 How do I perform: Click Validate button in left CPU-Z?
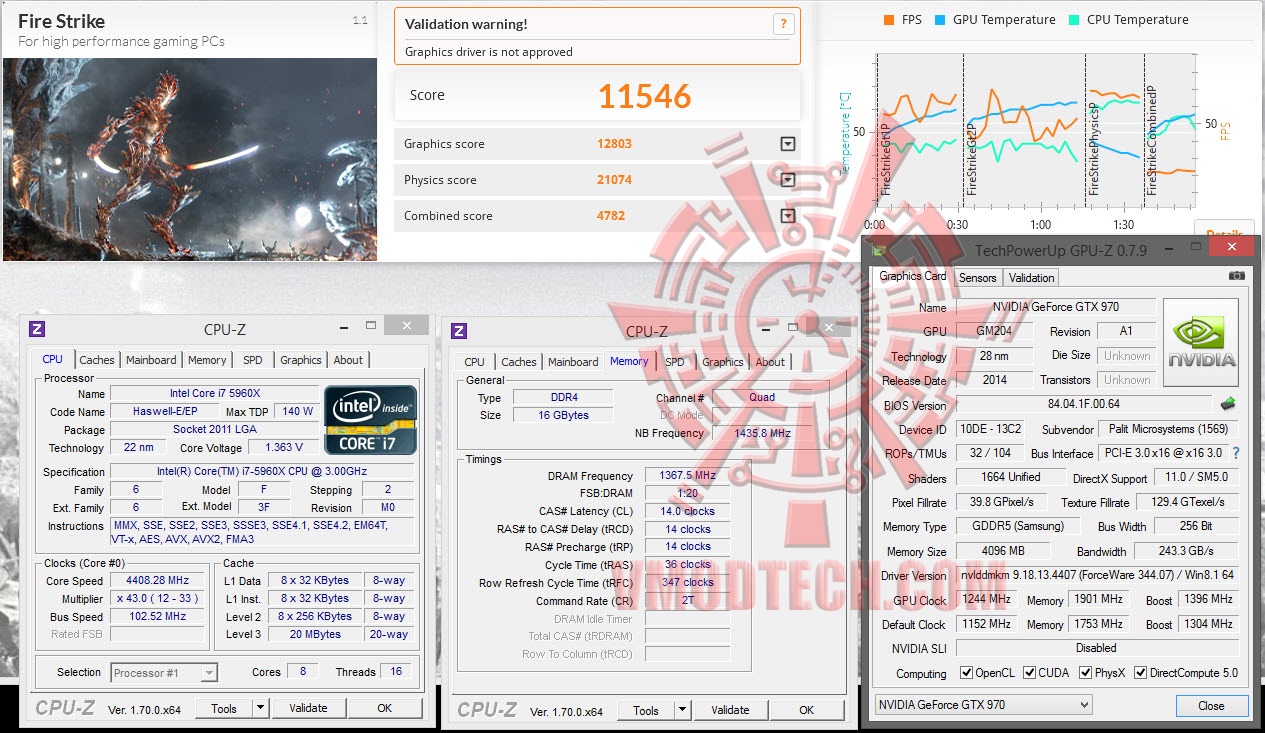coord(308,708)
